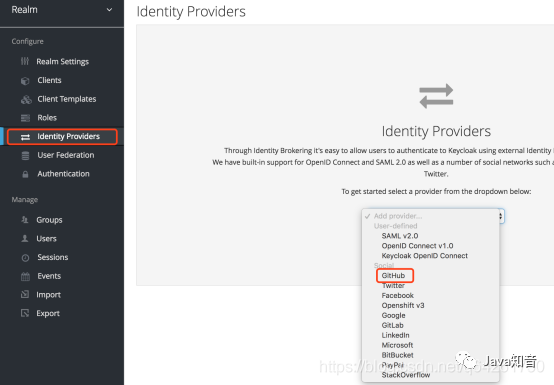
Task: Click the User Federation database icon
Action: [25, 155]
